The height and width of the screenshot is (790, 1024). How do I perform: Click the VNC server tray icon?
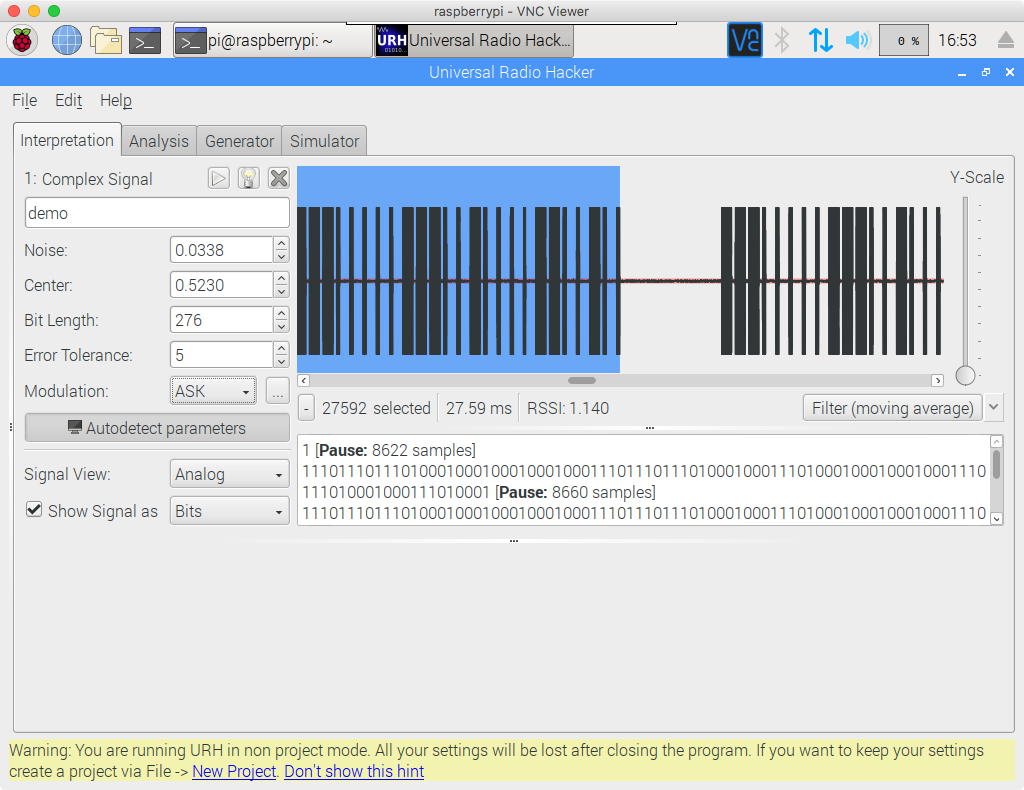[744, 40]
